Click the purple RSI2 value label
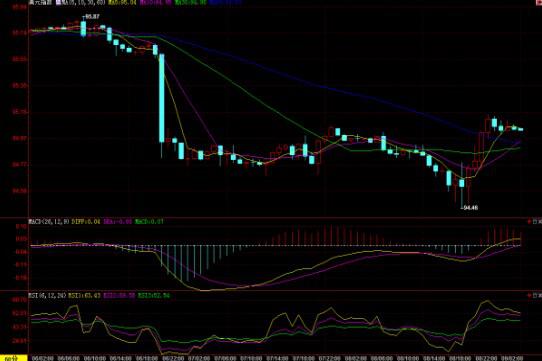 119,296
